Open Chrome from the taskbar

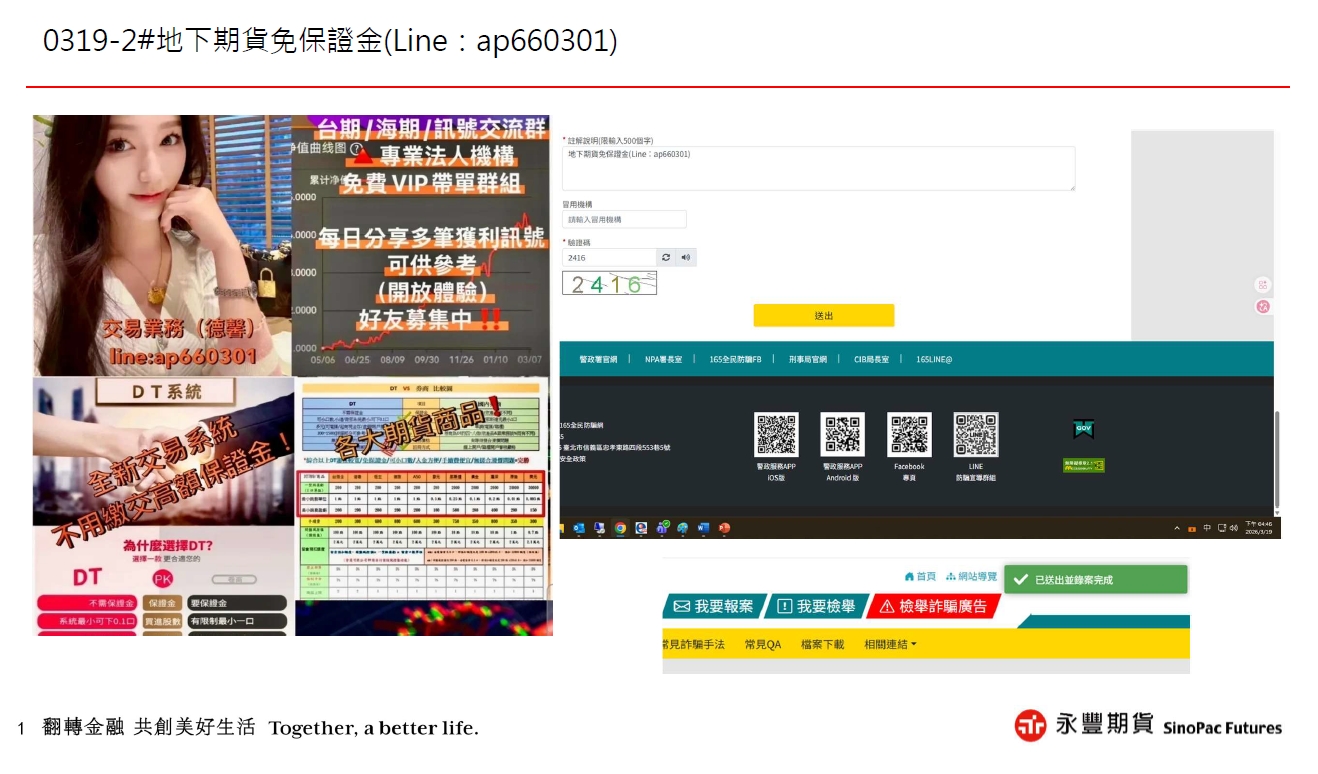click(620, 528)
